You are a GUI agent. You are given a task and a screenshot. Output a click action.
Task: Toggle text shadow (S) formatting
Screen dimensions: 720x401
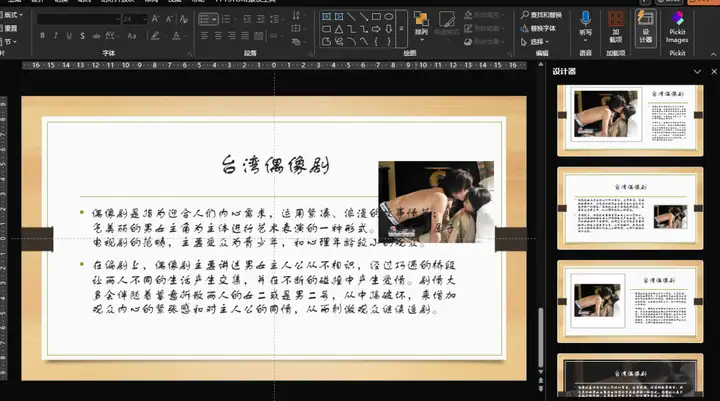(82, 35)
